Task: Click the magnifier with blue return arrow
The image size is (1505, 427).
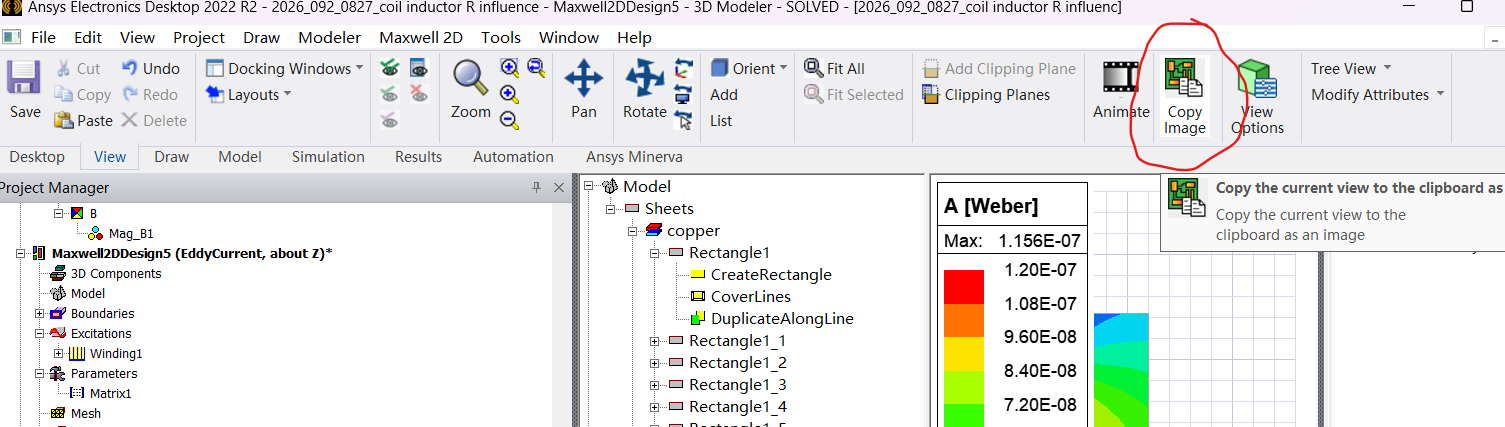Action: [536, 68]
